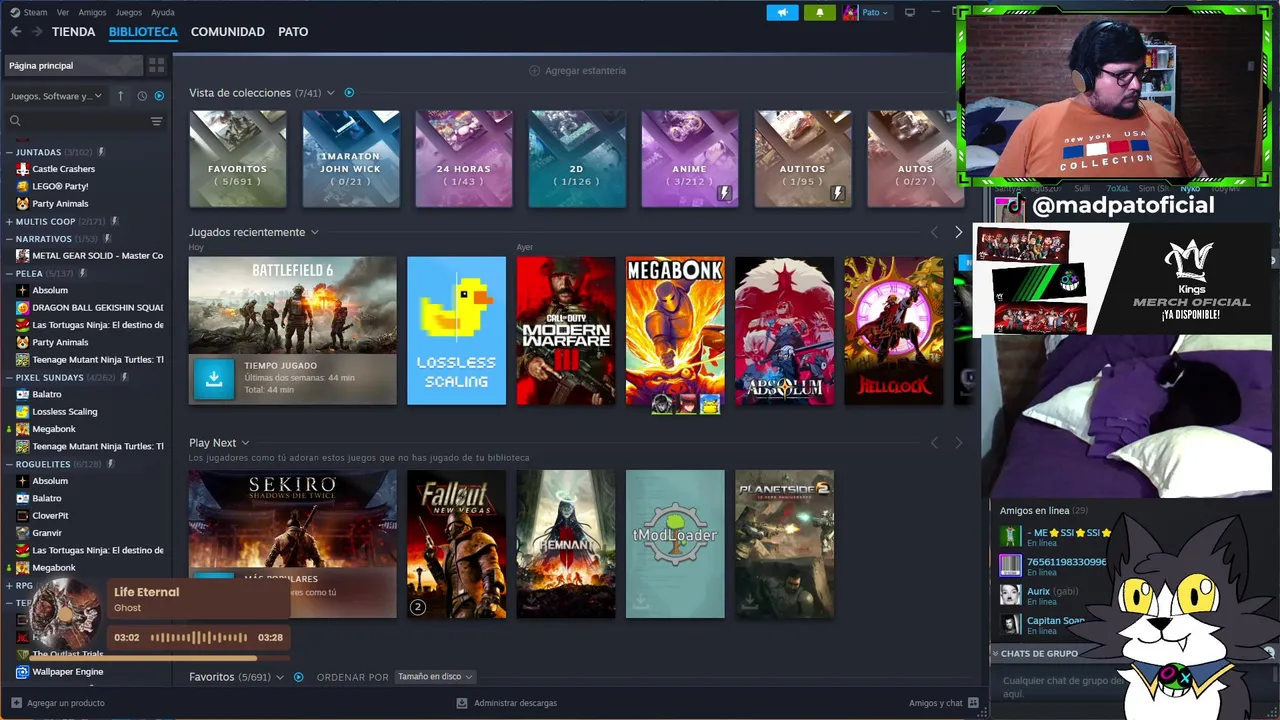The image size is (1280, 720).
Task: Go back with the left arrow
Action: tap(16, 32)
